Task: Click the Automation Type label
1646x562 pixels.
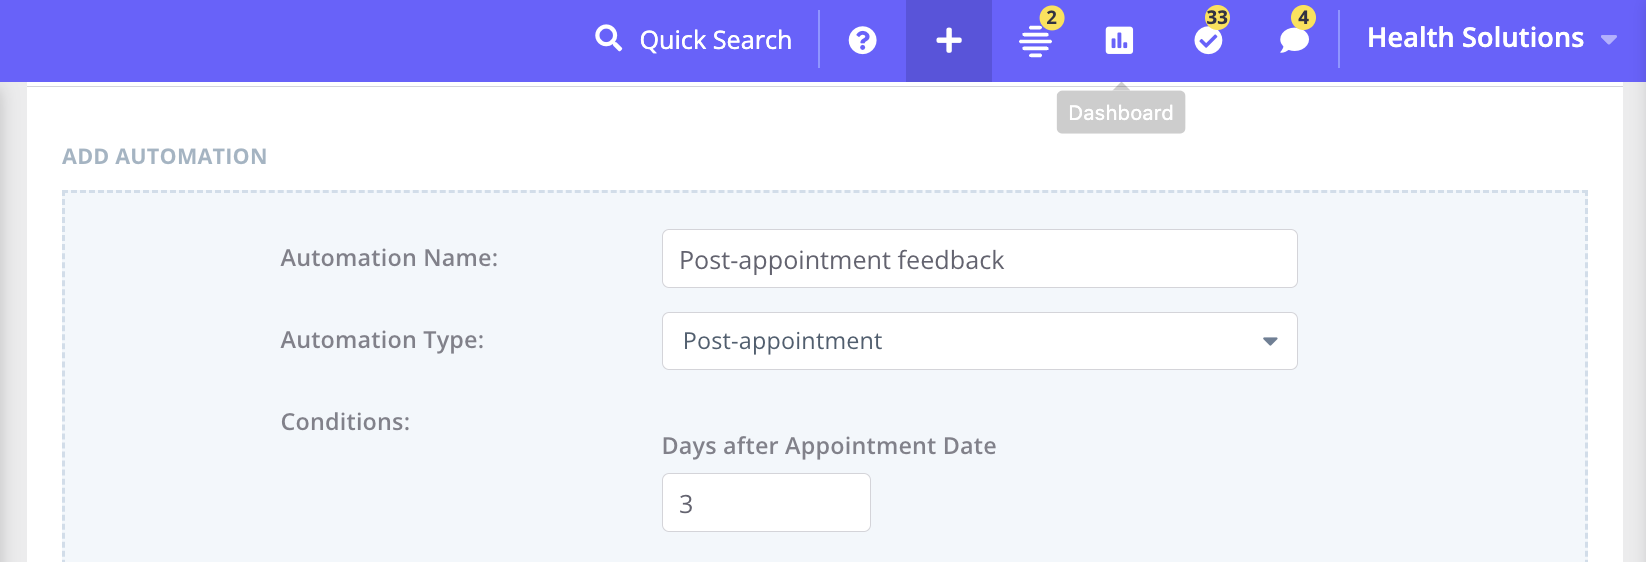Action: [382, 340]
